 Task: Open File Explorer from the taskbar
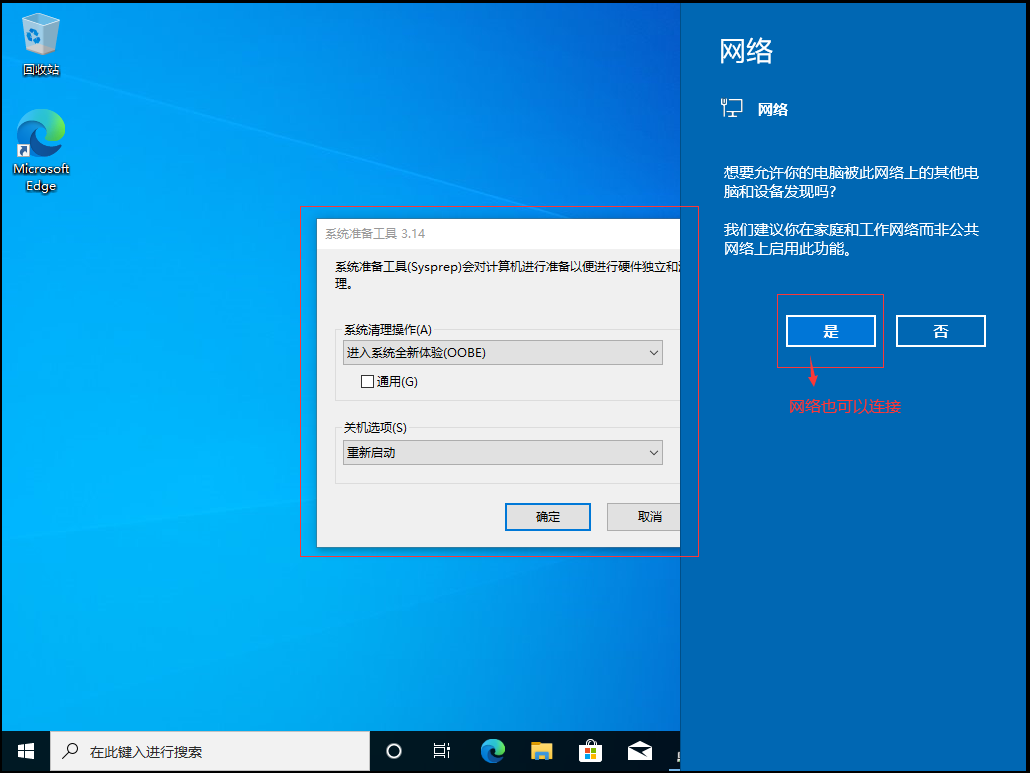541,751
